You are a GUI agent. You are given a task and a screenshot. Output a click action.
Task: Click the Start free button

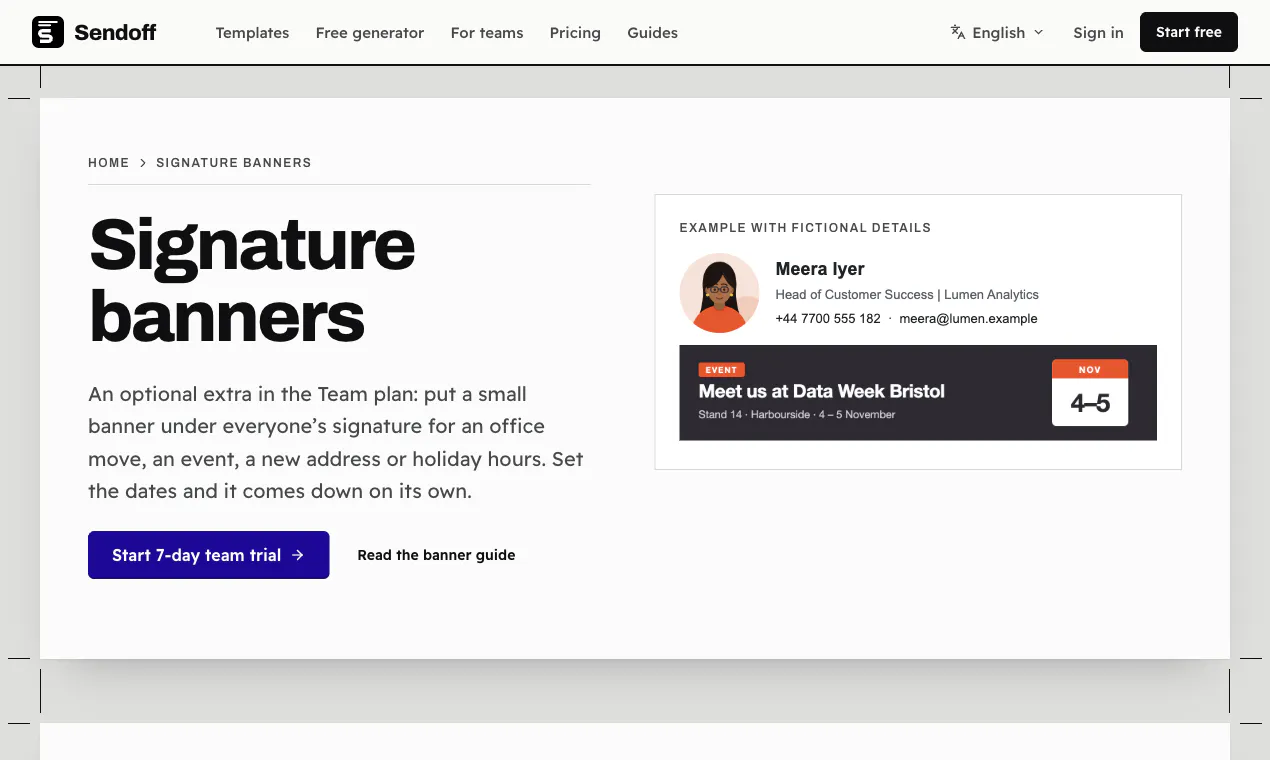click(1189, 32)
